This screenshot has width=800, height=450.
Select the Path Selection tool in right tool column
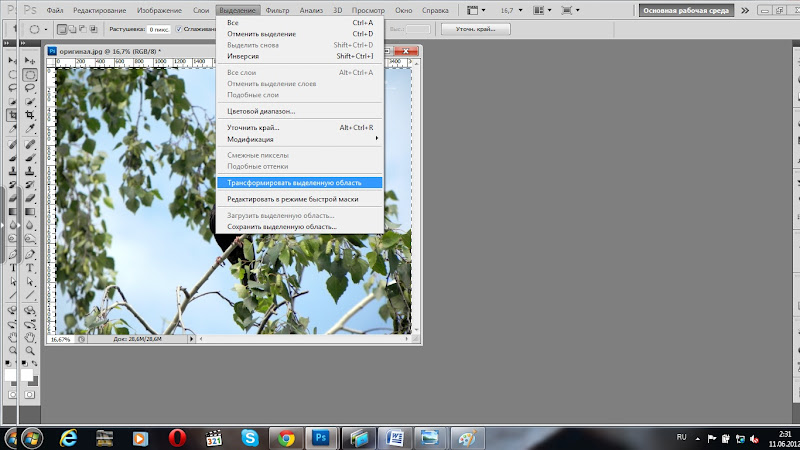[30, 281]
